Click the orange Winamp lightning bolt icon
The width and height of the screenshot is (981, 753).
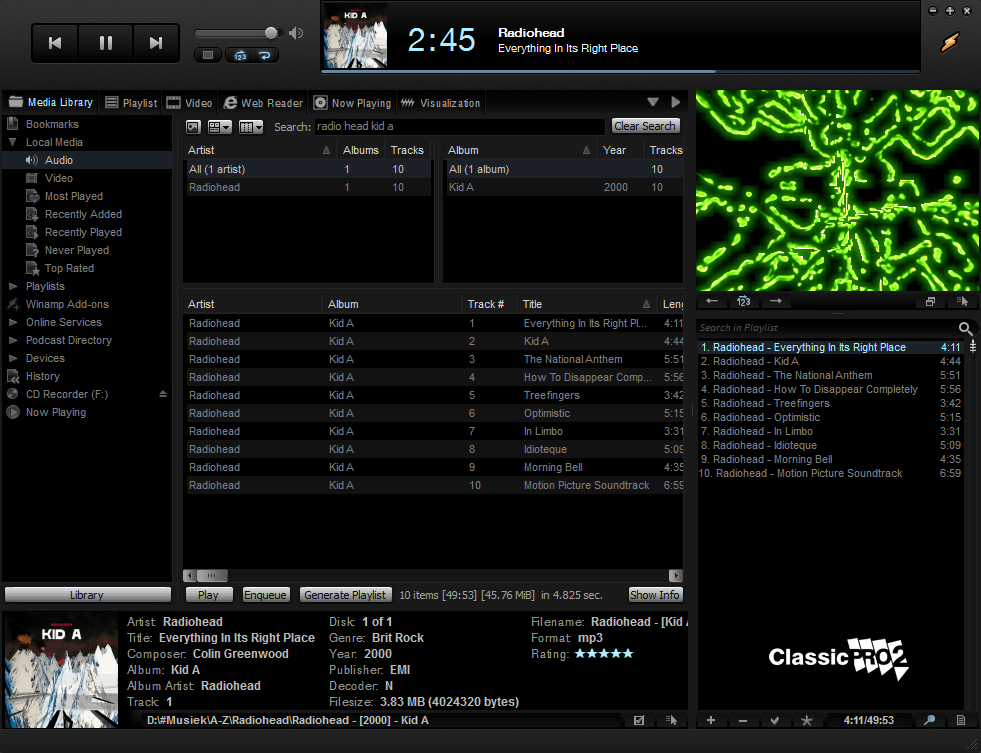click(x=950, y=43)
